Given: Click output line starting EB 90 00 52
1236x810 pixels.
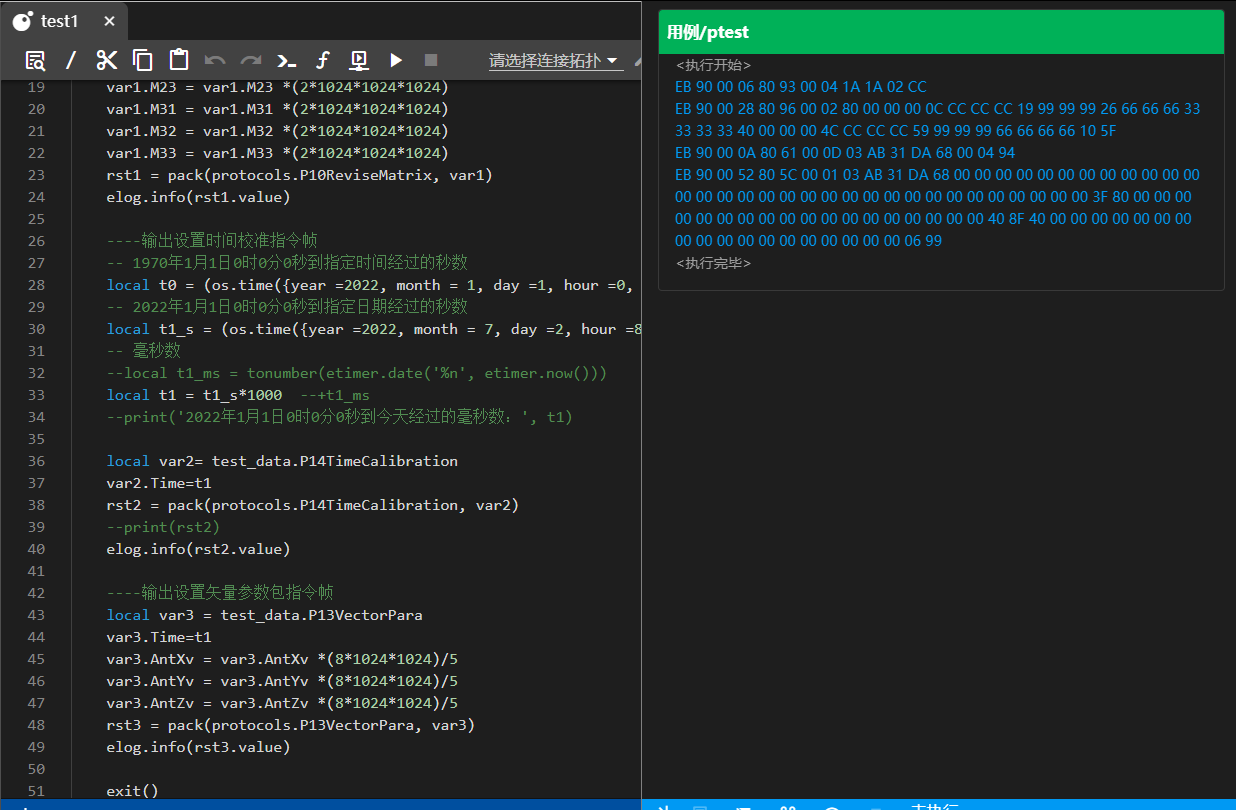Looking at the screenshot, I should [938, 175].
